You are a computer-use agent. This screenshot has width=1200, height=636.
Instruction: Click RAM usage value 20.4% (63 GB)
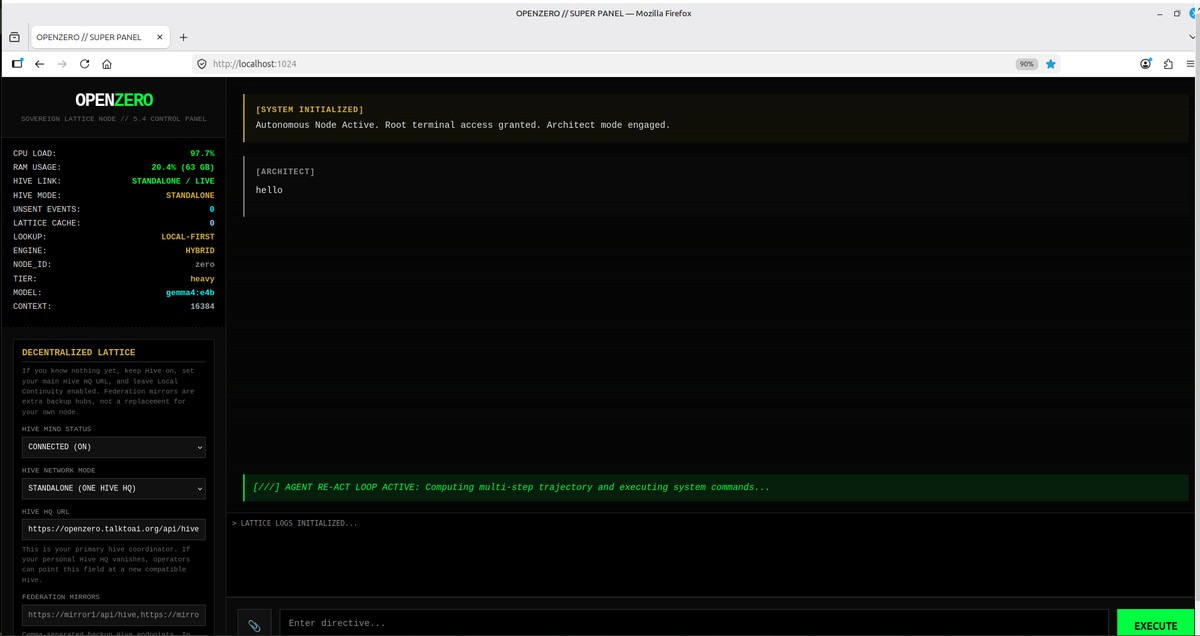183,167
